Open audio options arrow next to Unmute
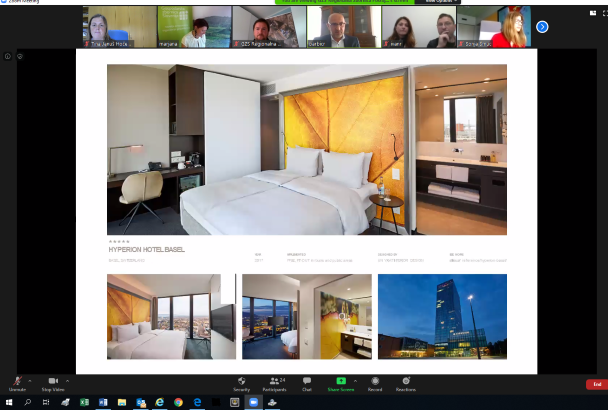This screenshot has width=608, height=410. 30,381
